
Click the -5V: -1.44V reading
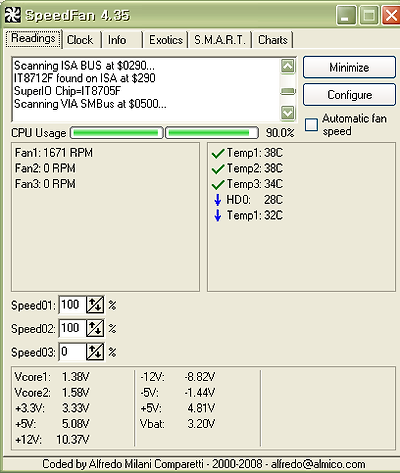178,393
